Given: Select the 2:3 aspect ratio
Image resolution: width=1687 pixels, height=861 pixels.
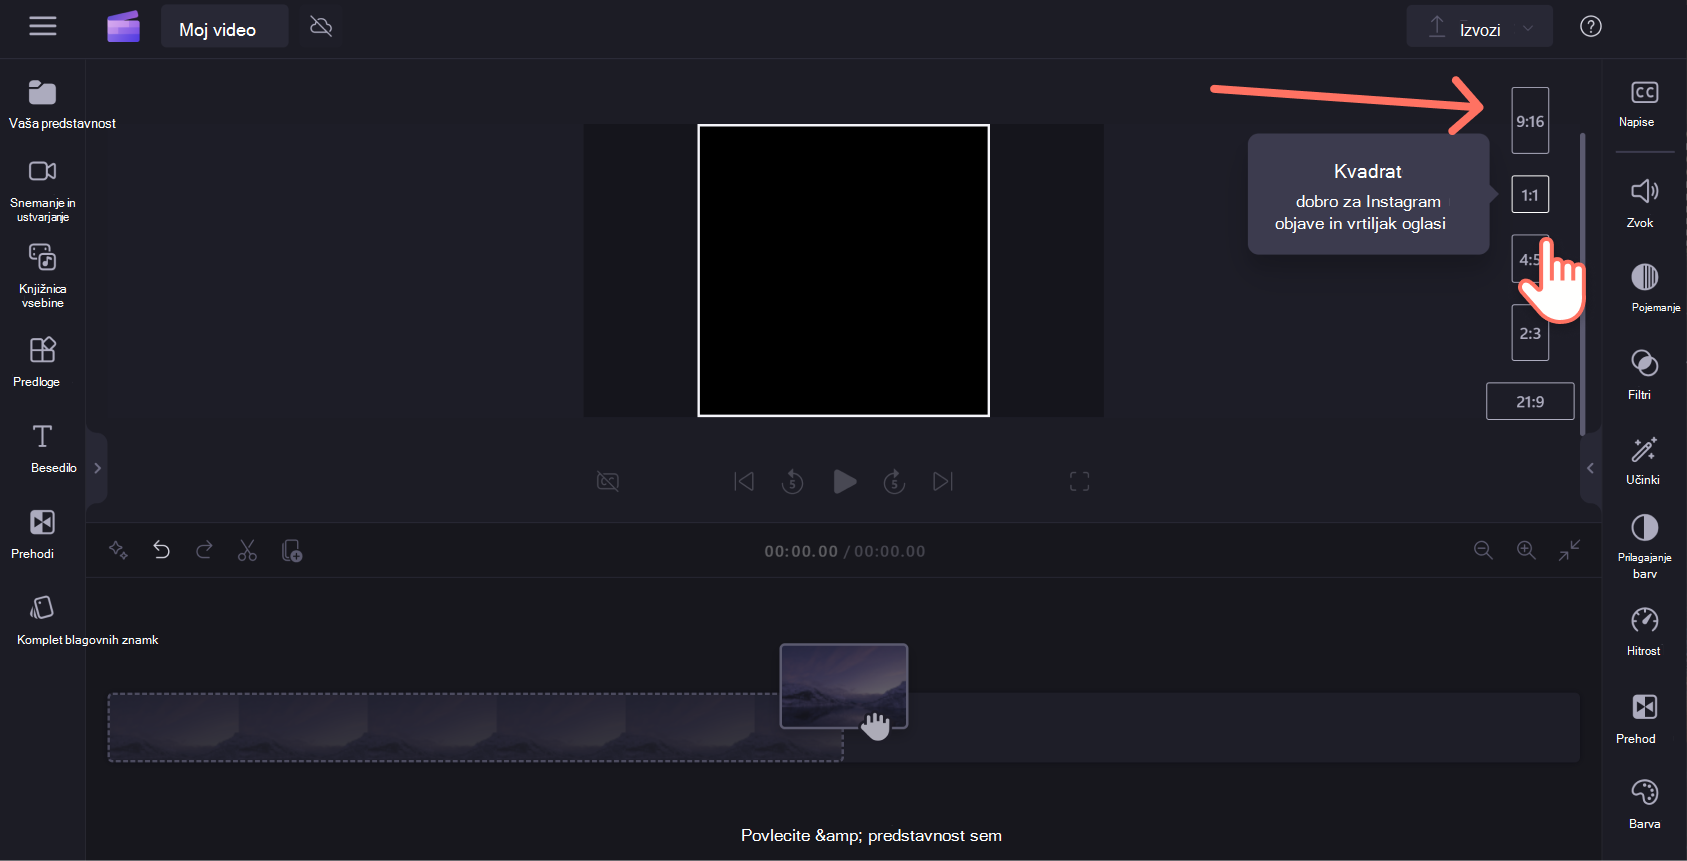Looking at the screenshot, I should tap(1530, 333).
